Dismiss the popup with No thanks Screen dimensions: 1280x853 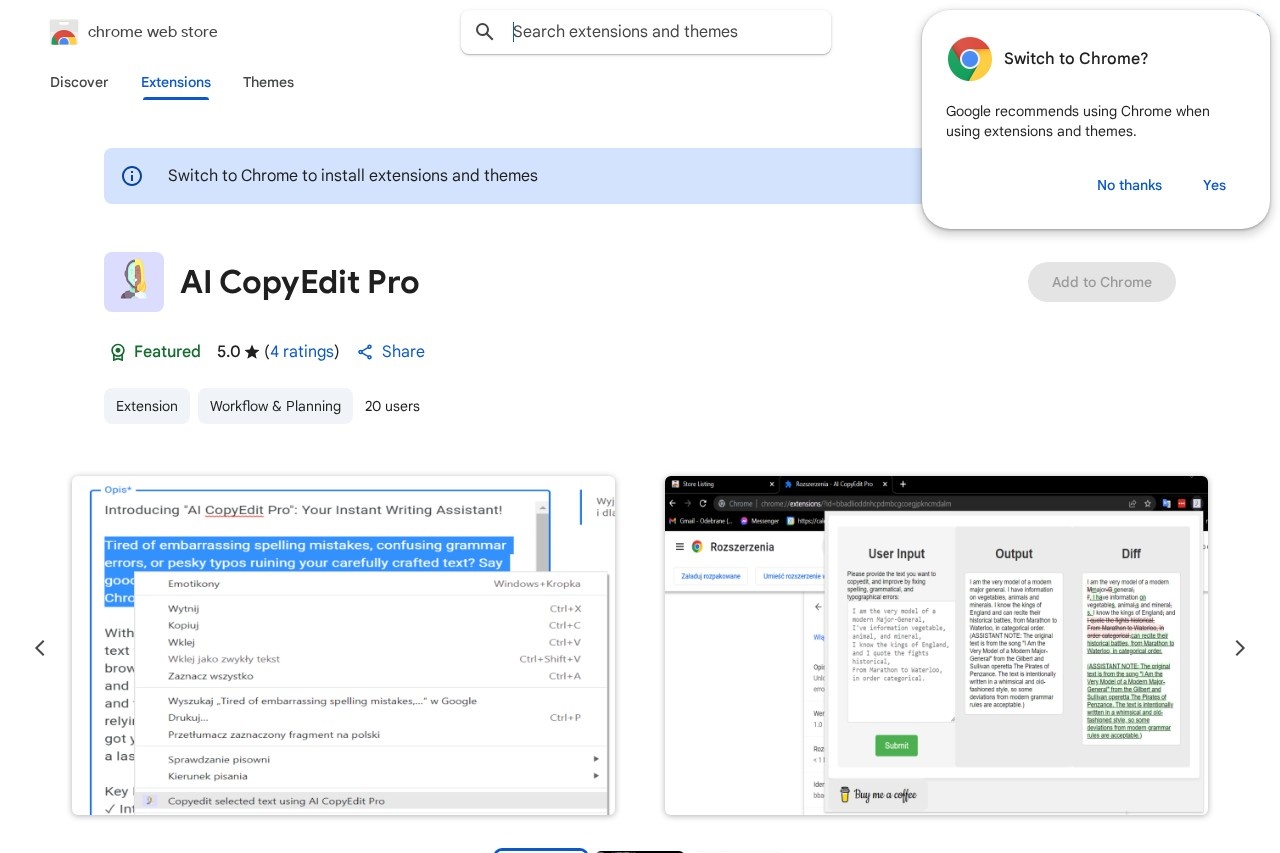[1129, 185]
